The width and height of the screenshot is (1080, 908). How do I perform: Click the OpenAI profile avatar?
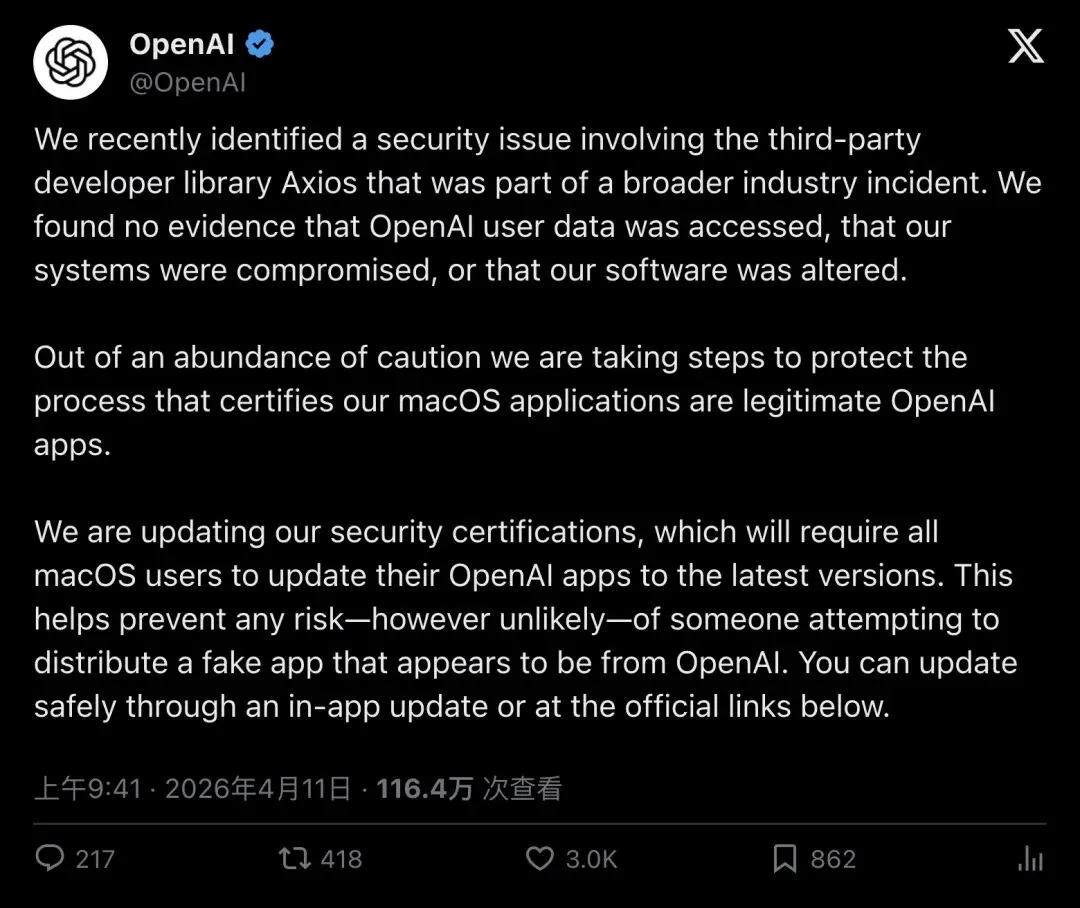click(x=70, y=64)
